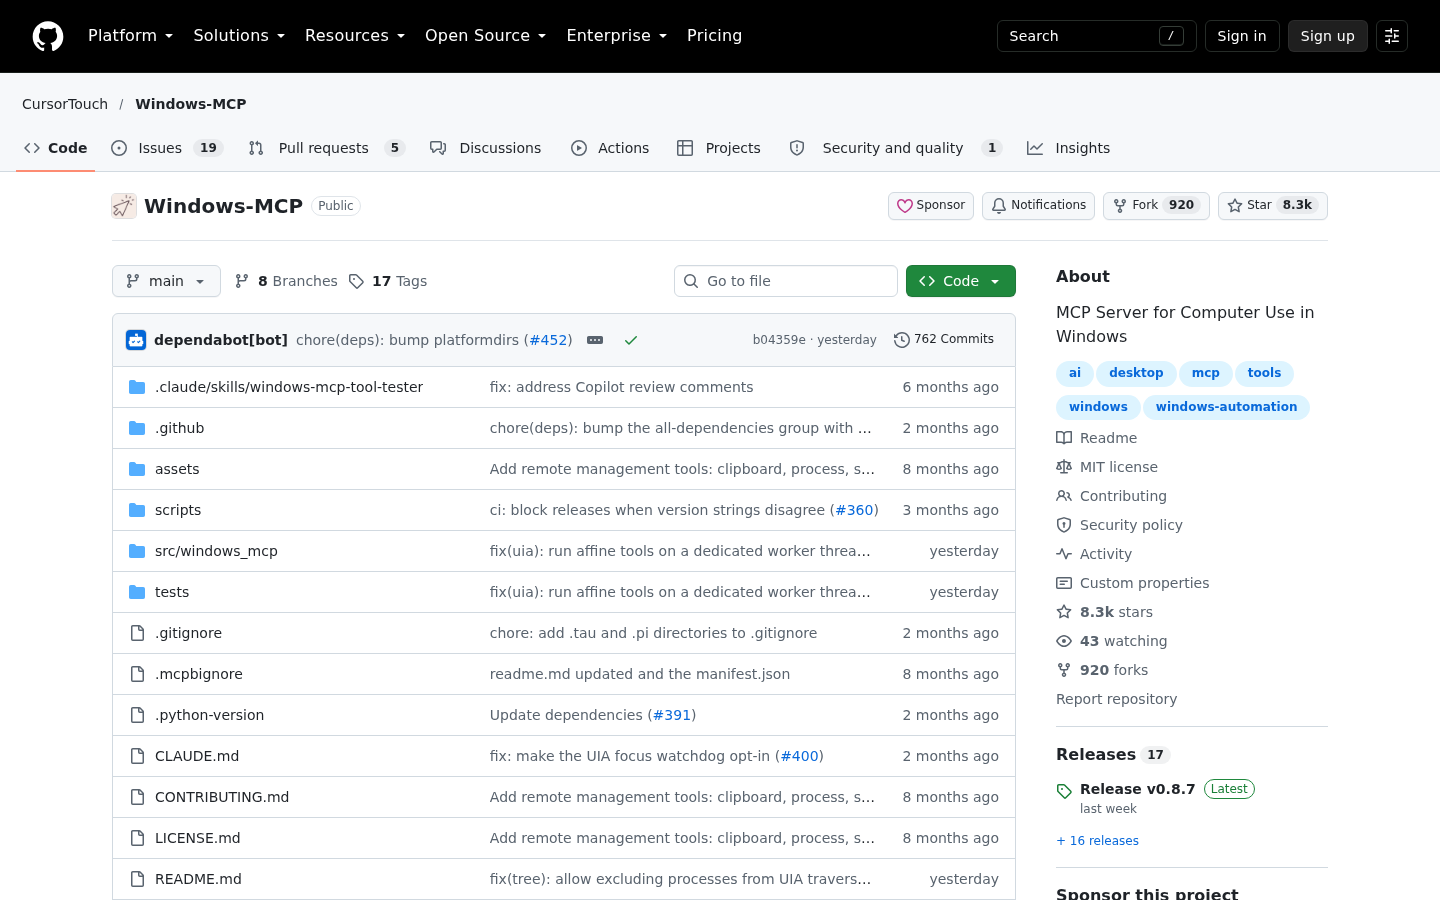Expand the commit message ellipsis icon
1440x900 pixels.
(x=595, y=340)
